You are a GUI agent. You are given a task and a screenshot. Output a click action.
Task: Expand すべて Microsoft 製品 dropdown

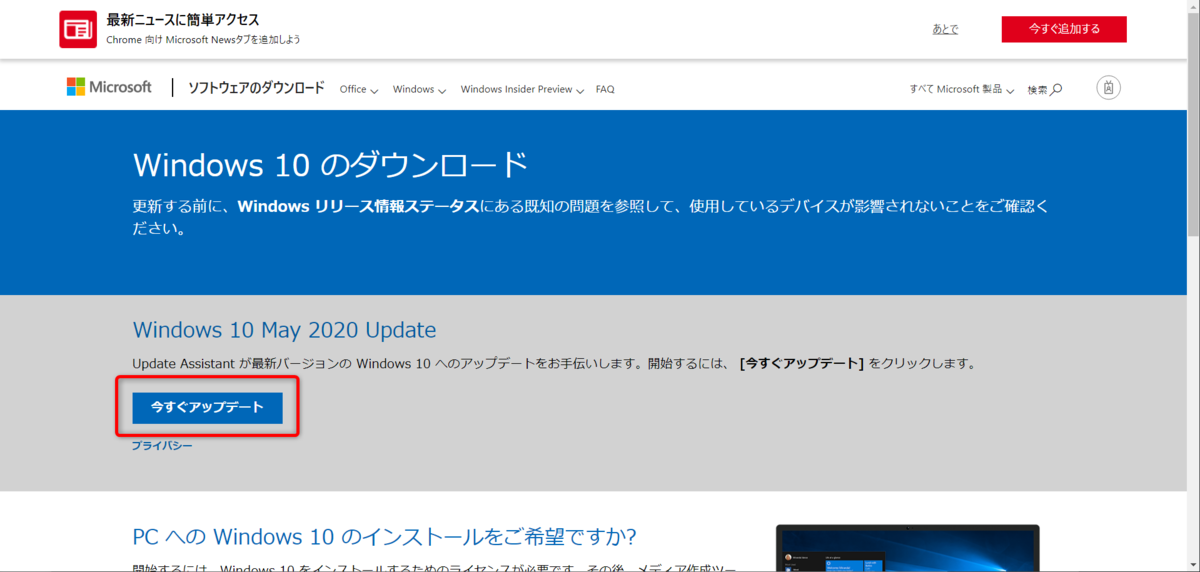click(x=962, y=89)
